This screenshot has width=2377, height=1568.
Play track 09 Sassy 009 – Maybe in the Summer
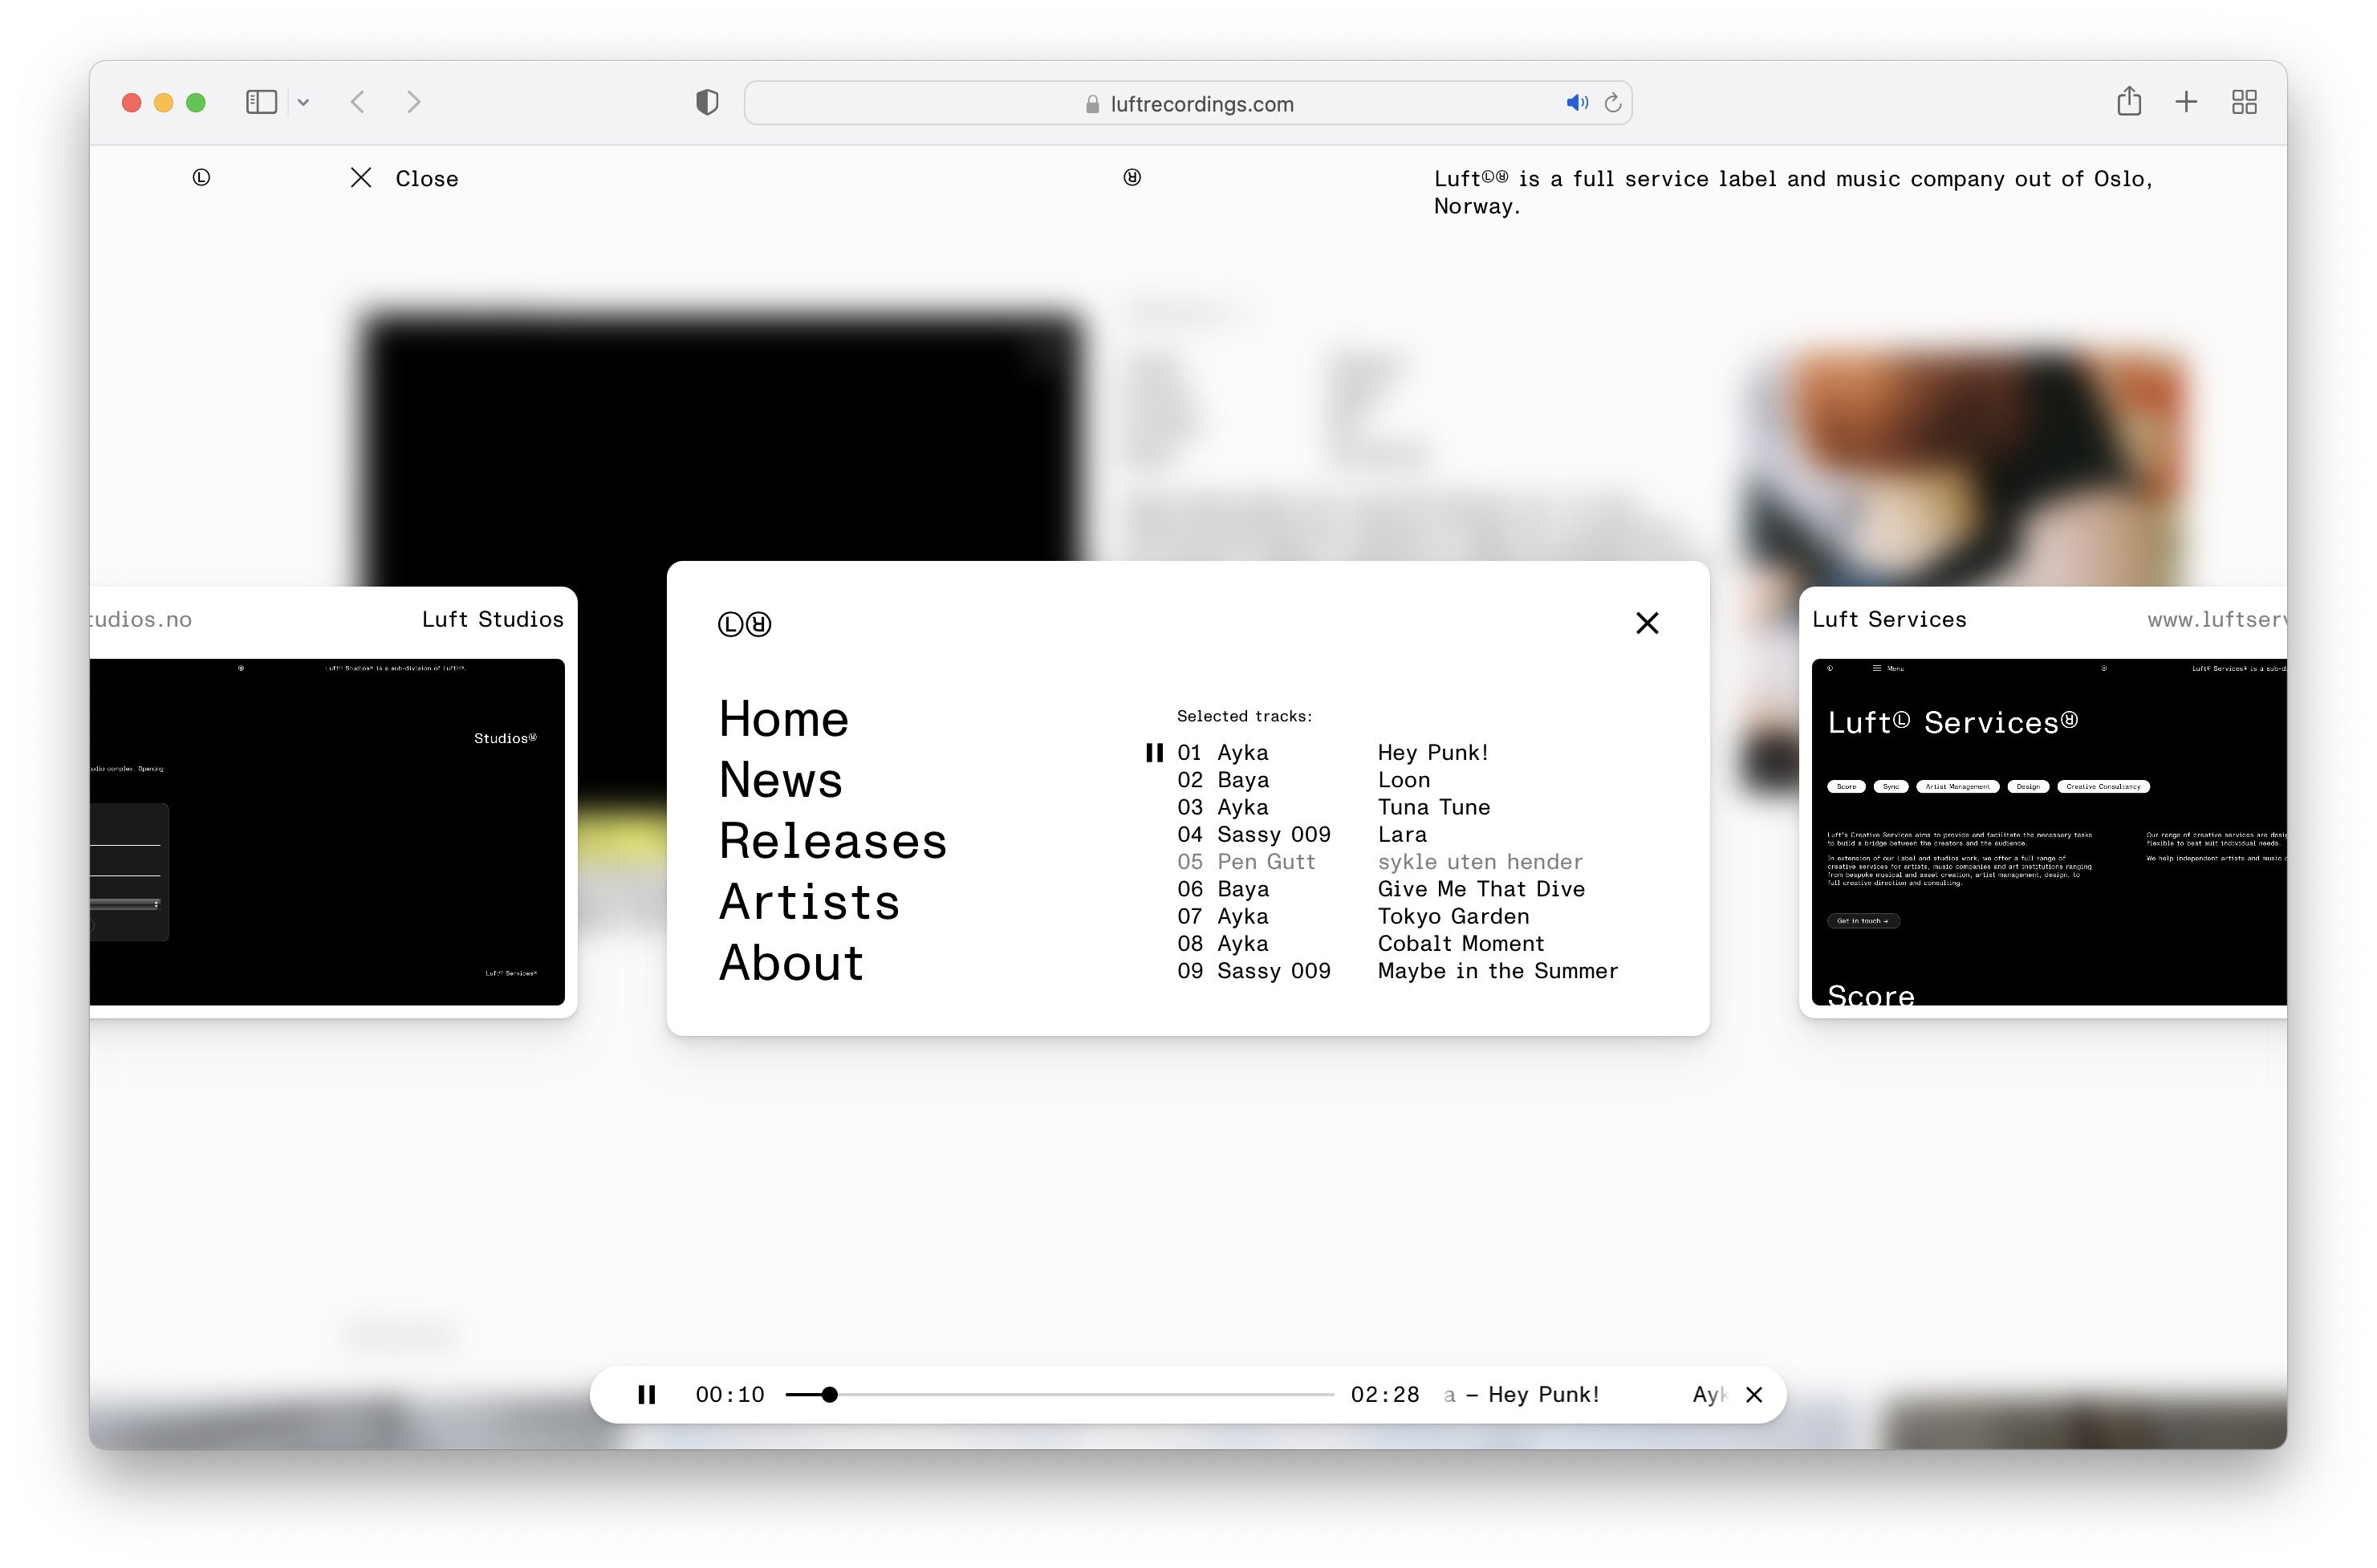point(1397,970)
